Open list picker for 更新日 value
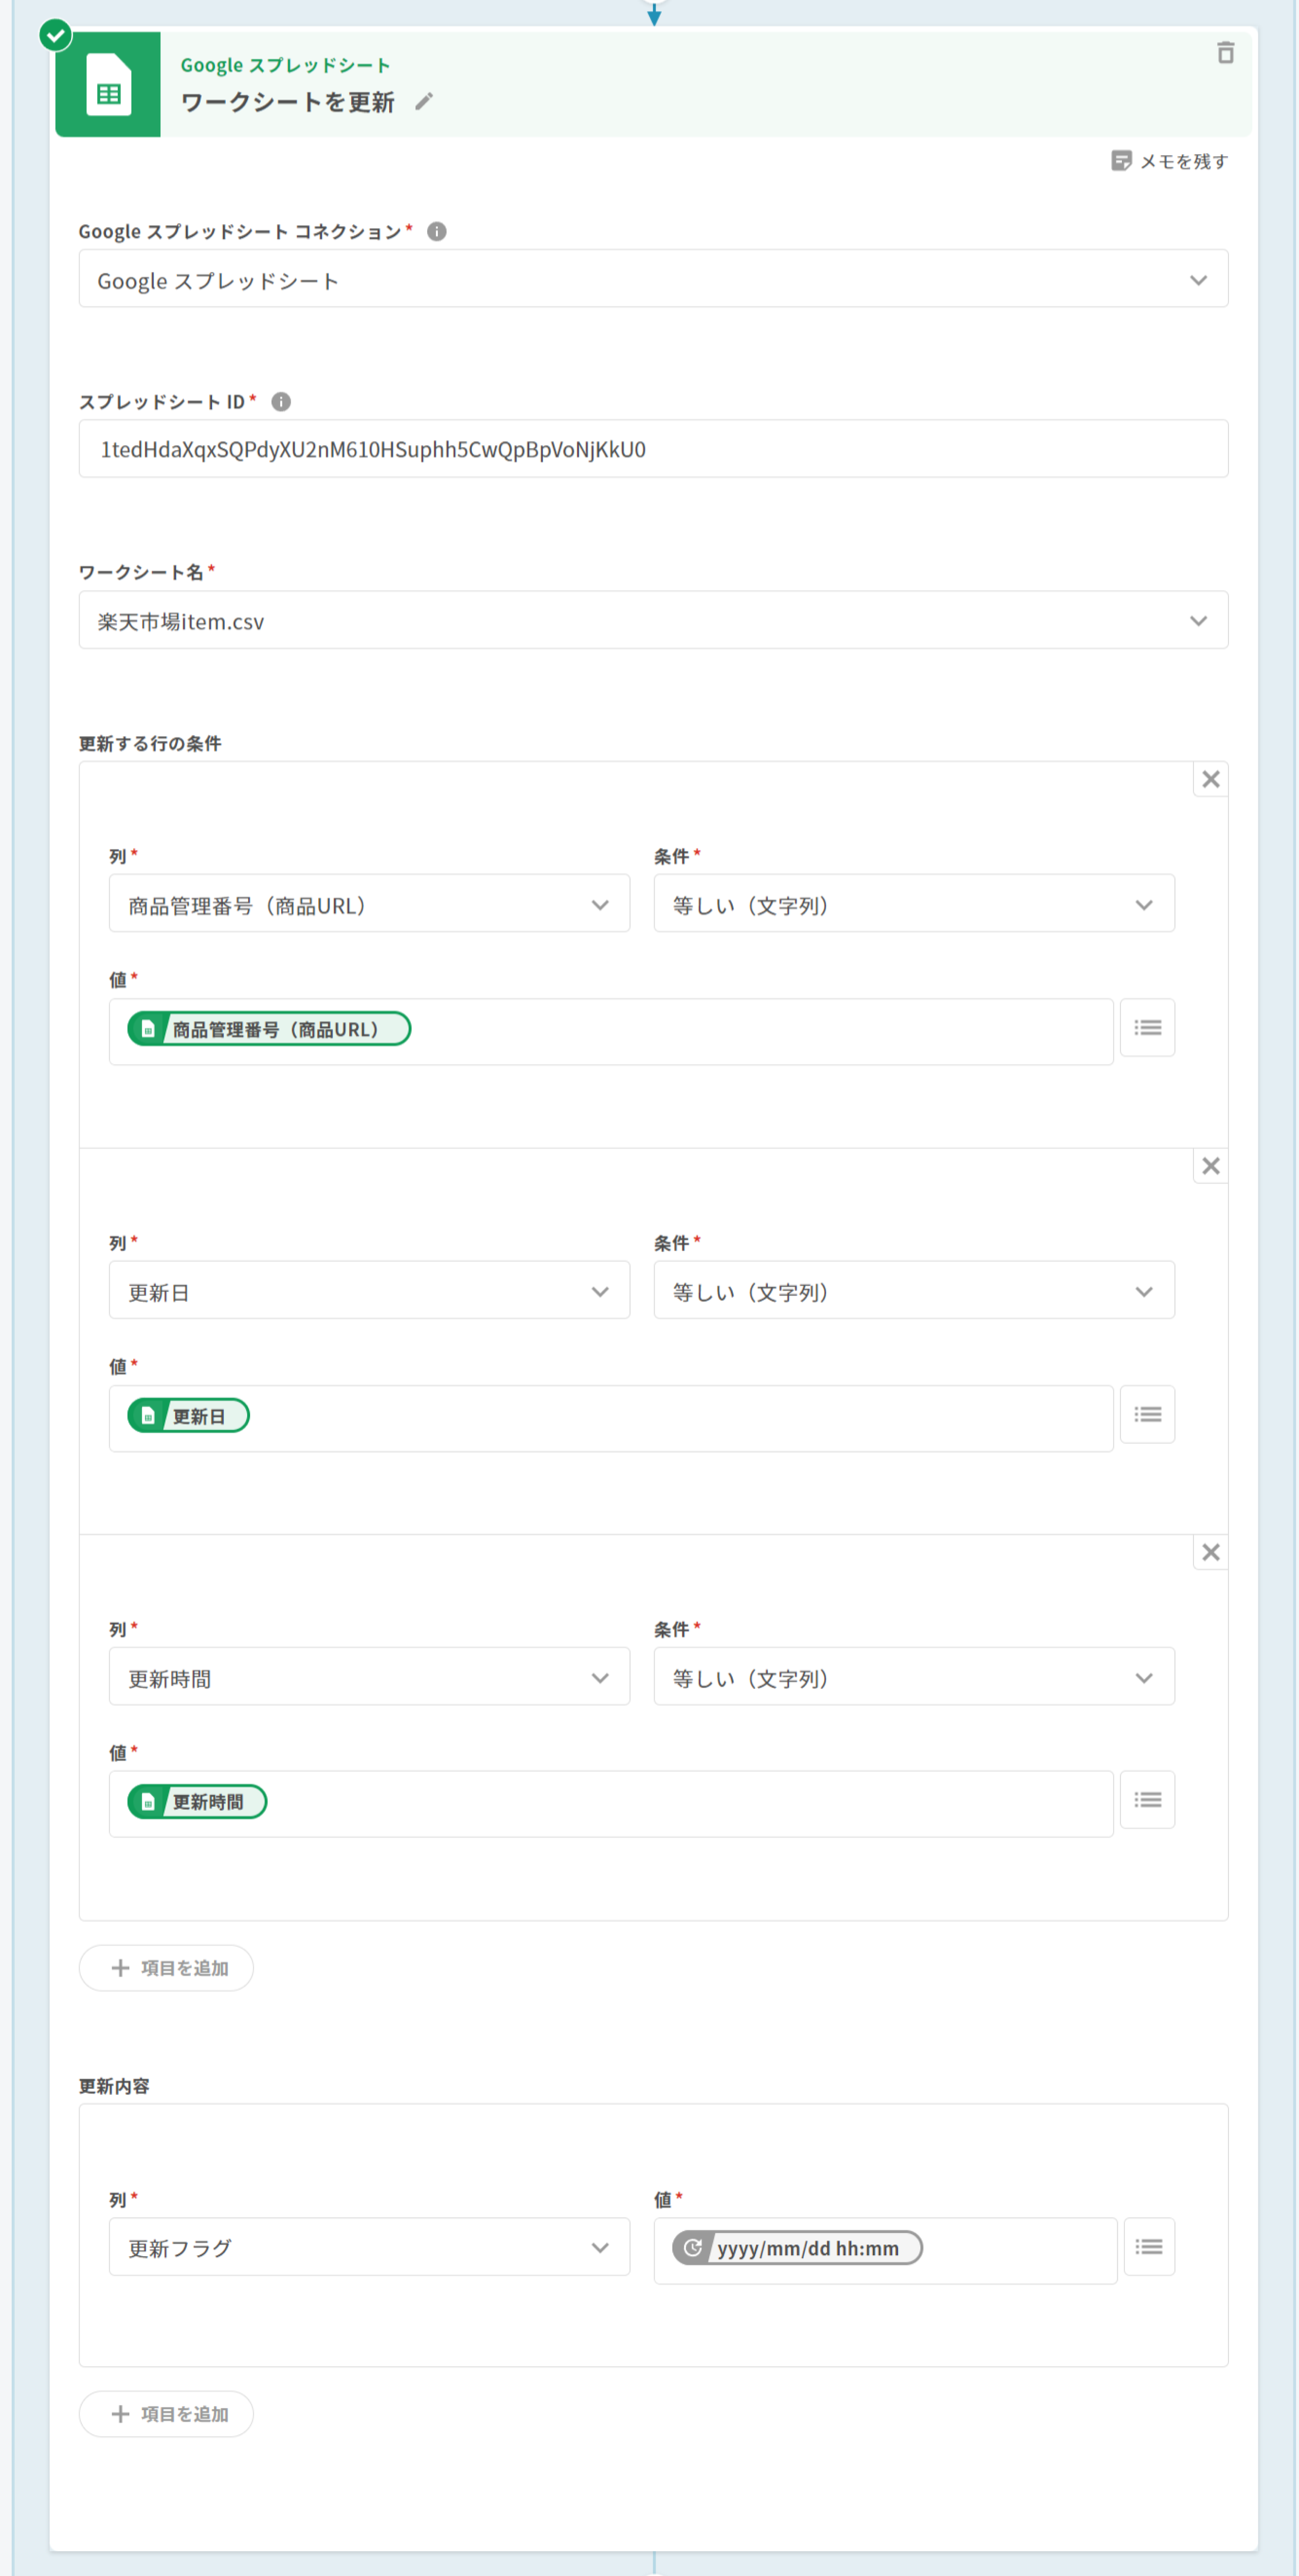 pos(1147,1414)
